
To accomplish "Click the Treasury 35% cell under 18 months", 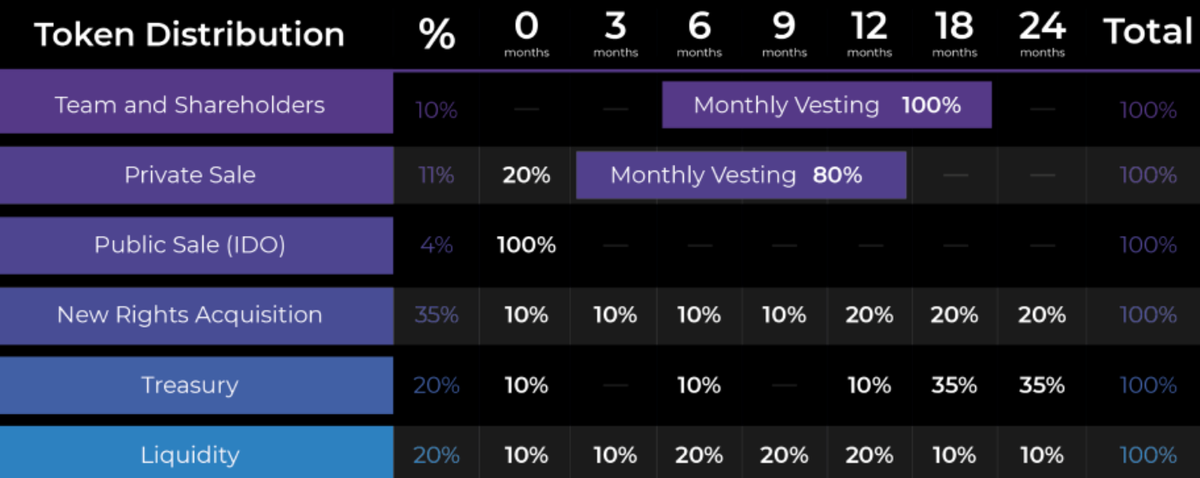I will (x=955, y=385).
